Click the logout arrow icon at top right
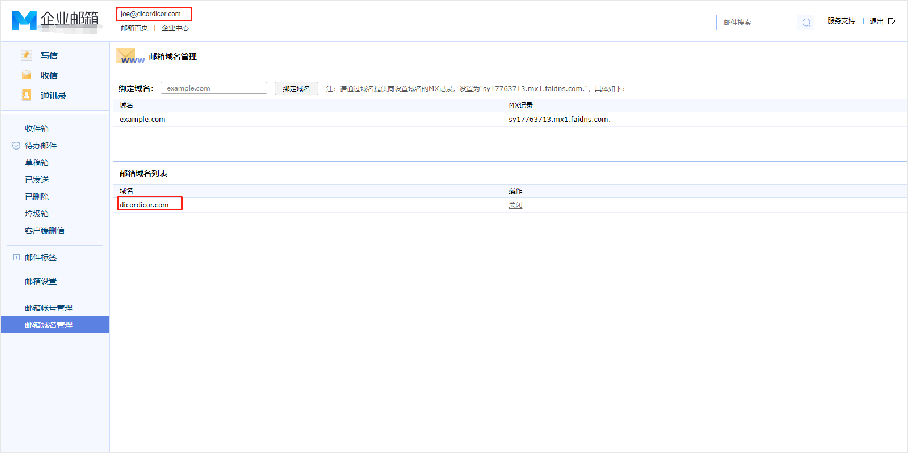Viewport: 909px width, 454px height. click(892, 21)
